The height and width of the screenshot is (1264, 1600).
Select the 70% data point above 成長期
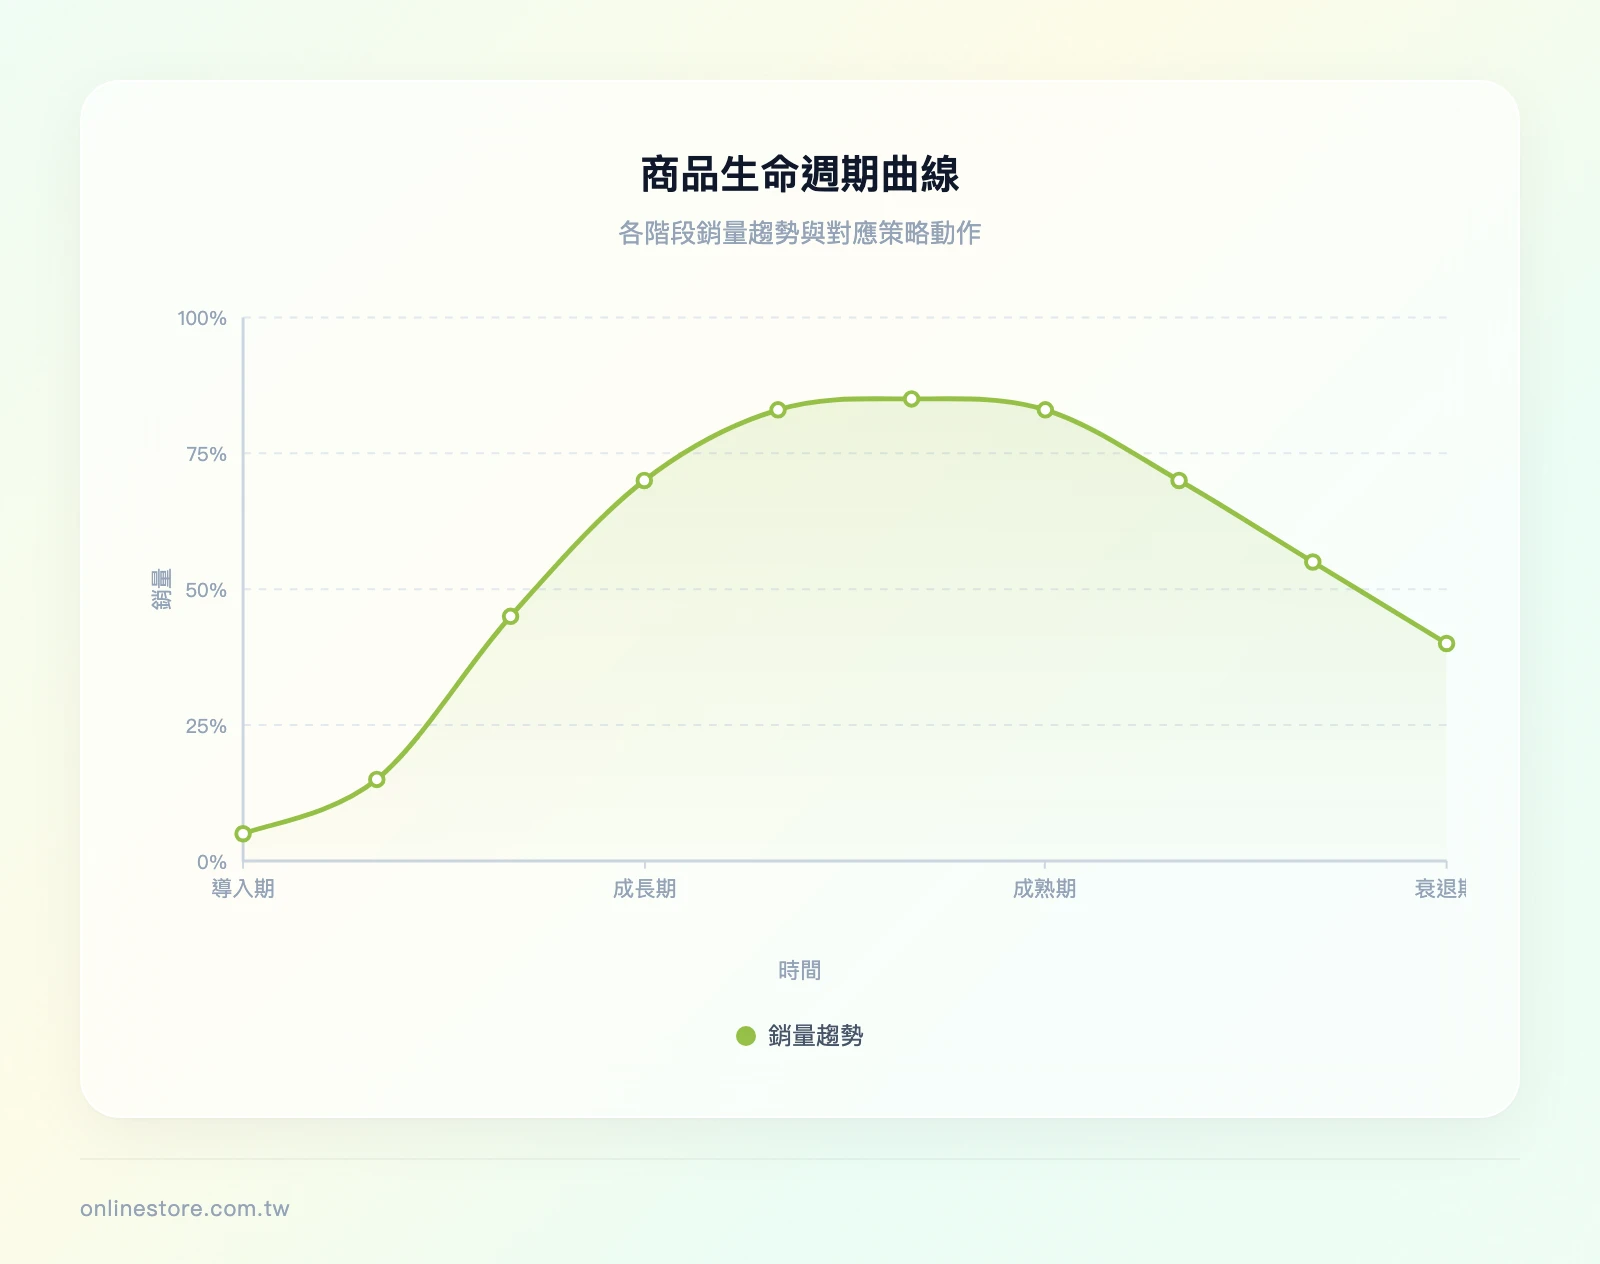click(x=643, y=481)
